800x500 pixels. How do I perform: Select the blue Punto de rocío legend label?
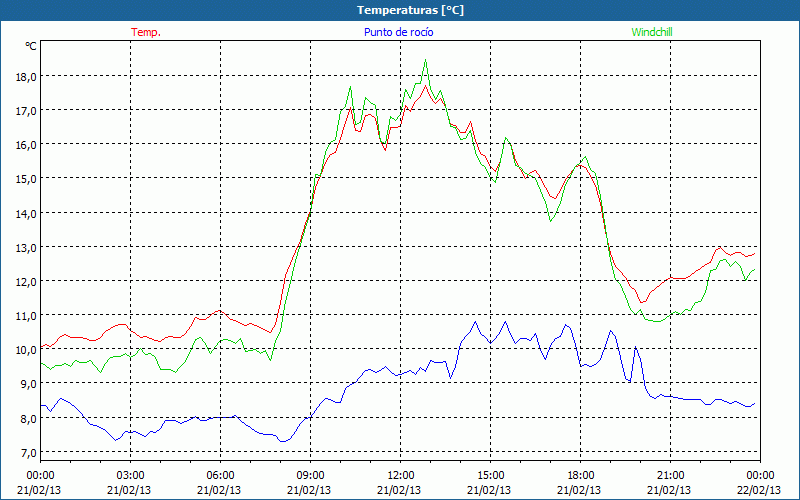(x=398, y=32)
